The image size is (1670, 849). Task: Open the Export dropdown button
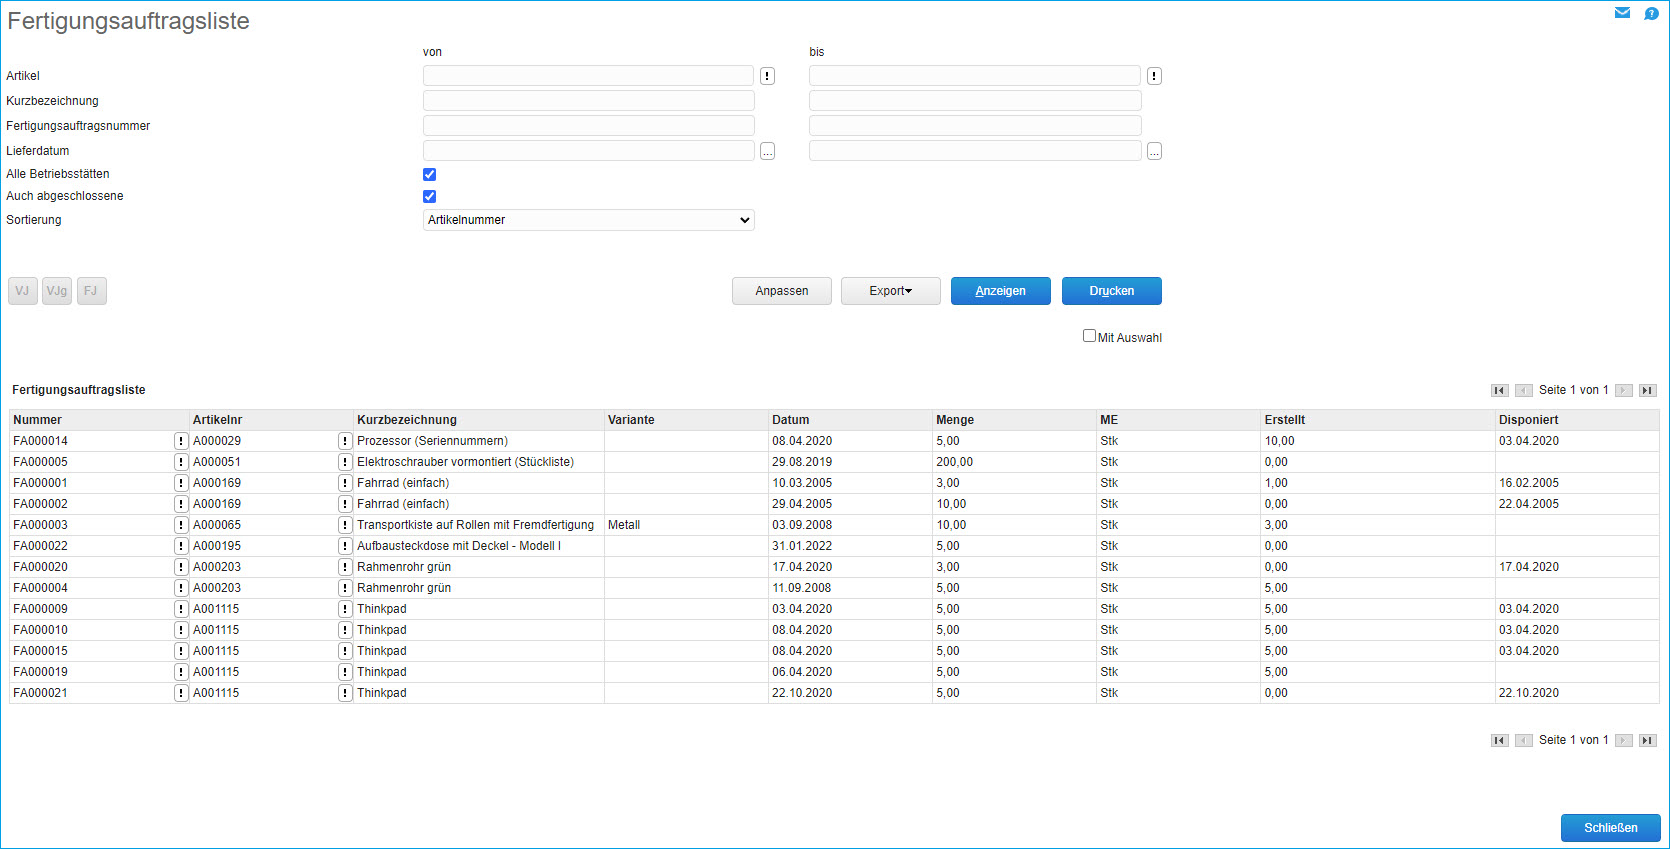[x=891, y=291]
